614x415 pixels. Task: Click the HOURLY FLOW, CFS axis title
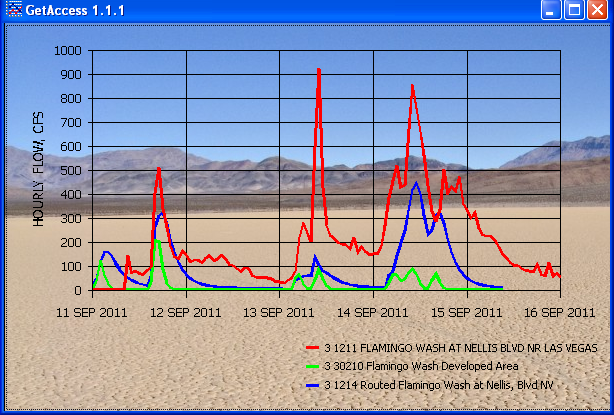pyautogui.click(x=39, y=169)
